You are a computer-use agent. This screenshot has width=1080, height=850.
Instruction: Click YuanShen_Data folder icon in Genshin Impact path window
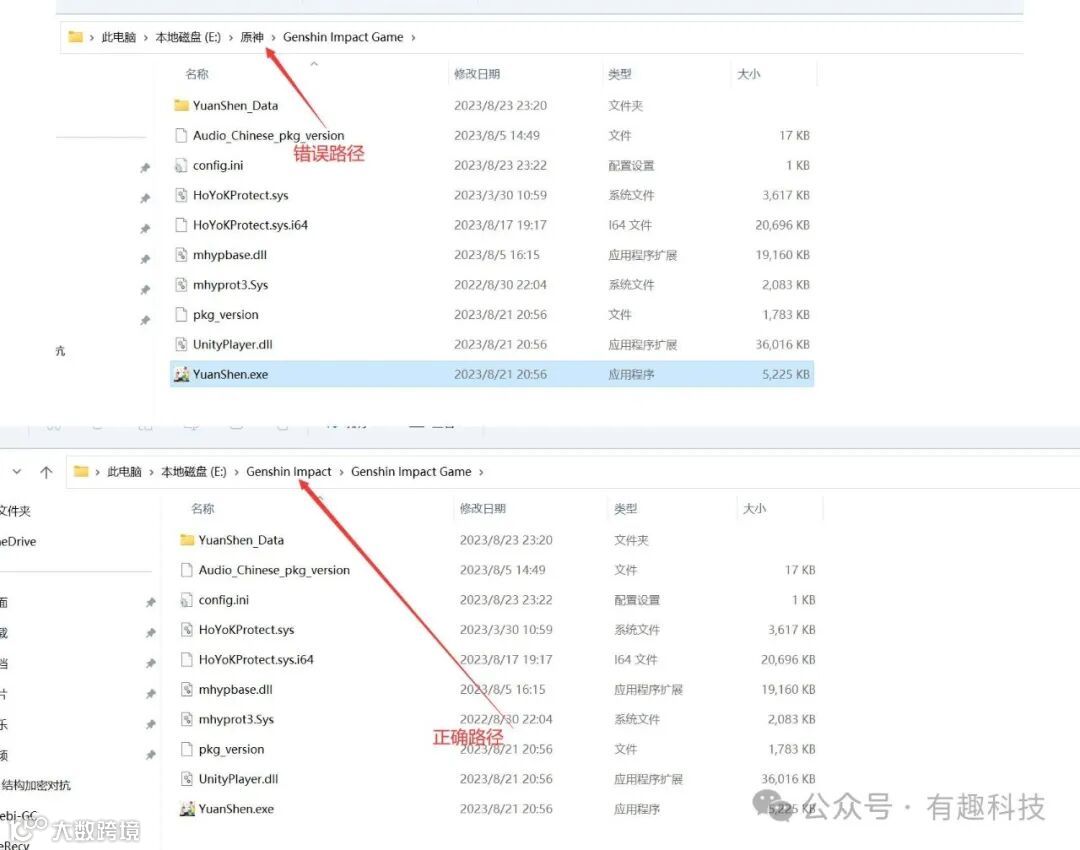187,540
